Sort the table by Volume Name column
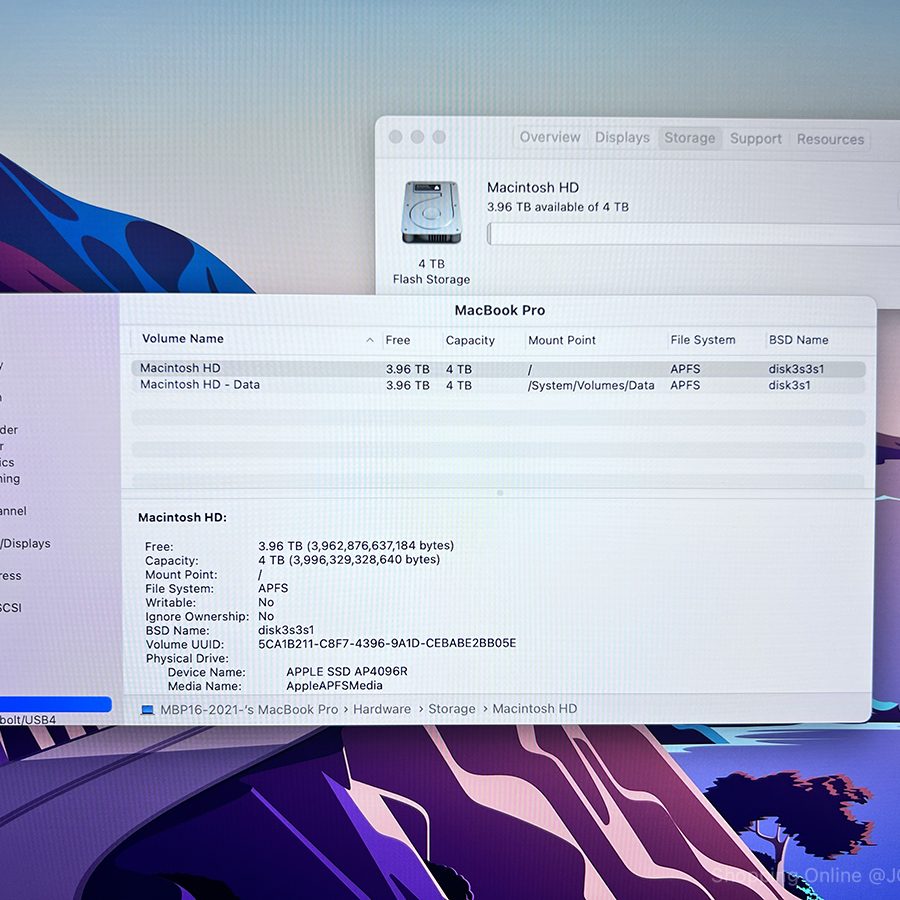 (183, 339)
